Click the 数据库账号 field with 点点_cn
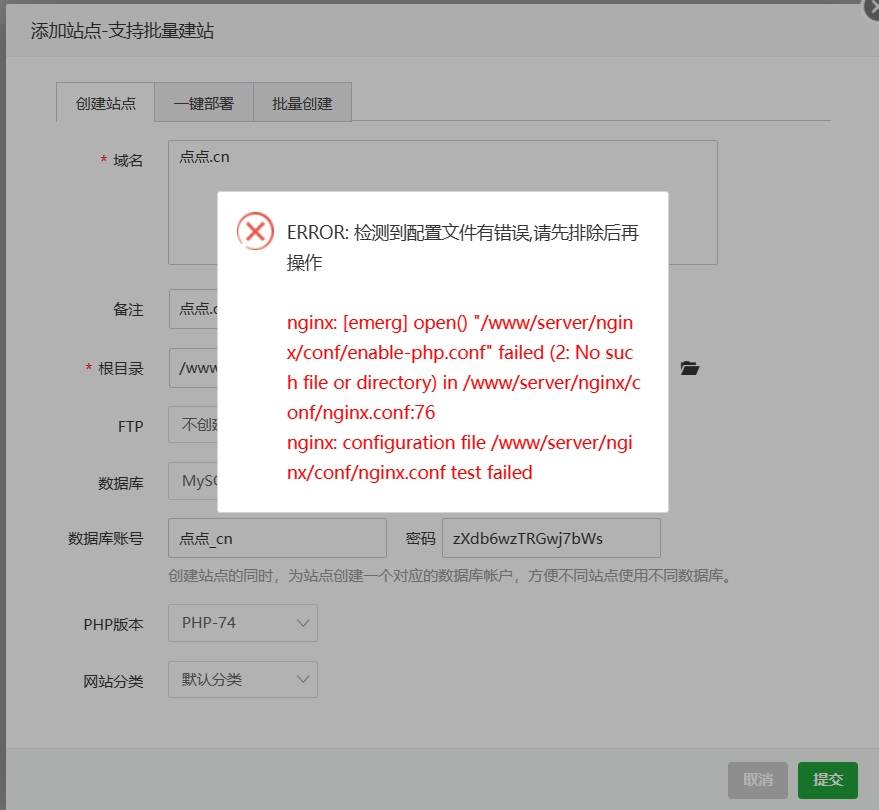879x810 pixels. click(277, 538)
